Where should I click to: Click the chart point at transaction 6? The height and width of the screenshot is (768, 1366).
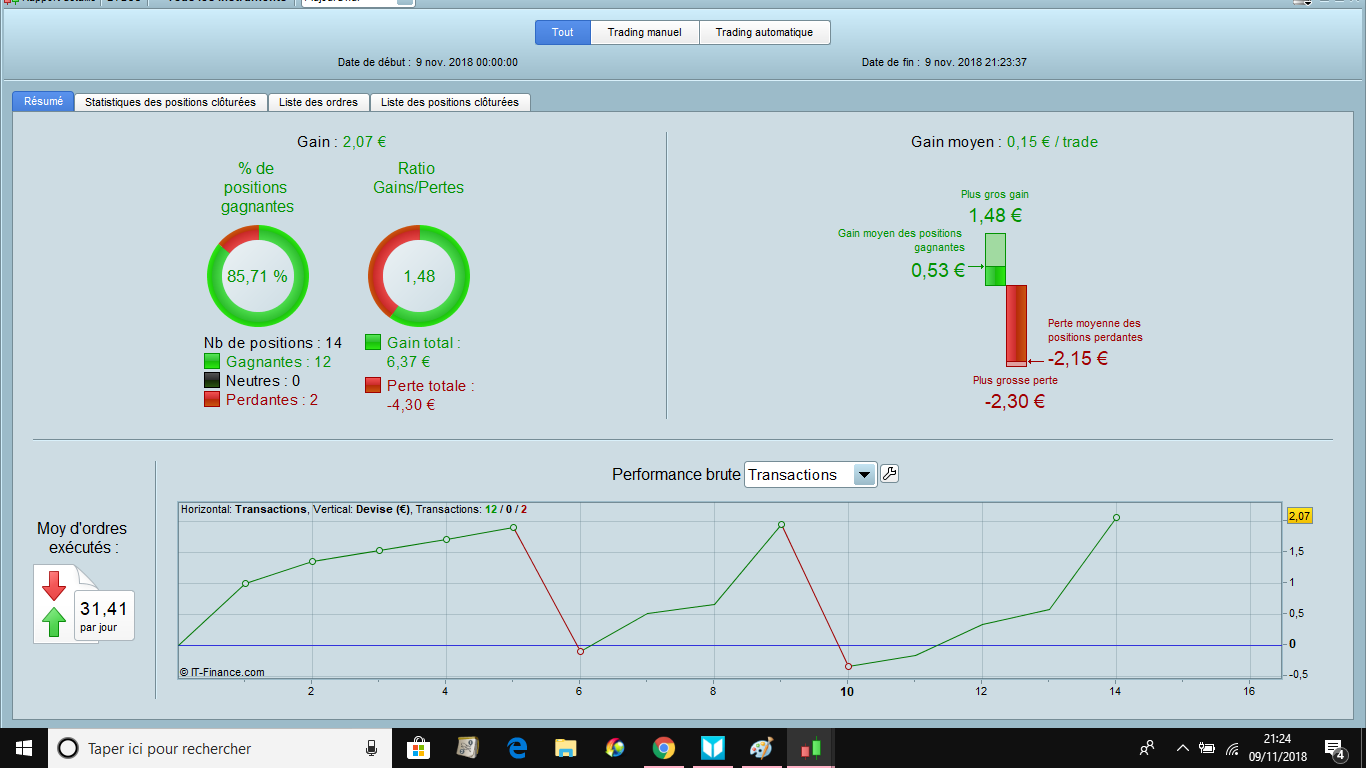click(x=580, y=651)
